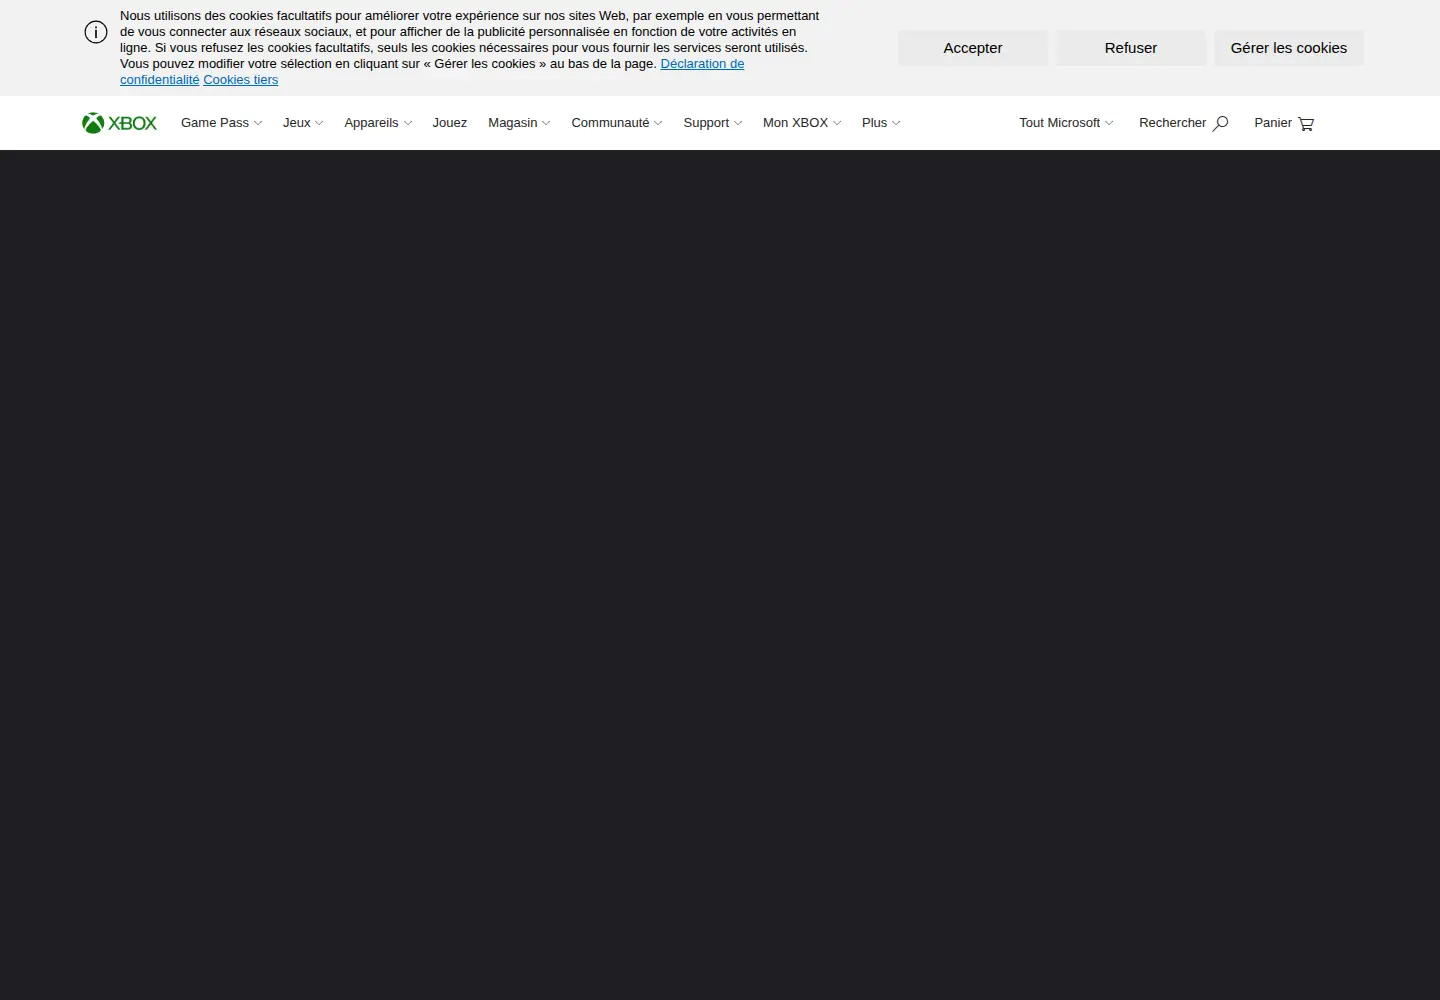Expand the Plus menu
Screen dimensions: 1440x1000
tap(881, 123)
